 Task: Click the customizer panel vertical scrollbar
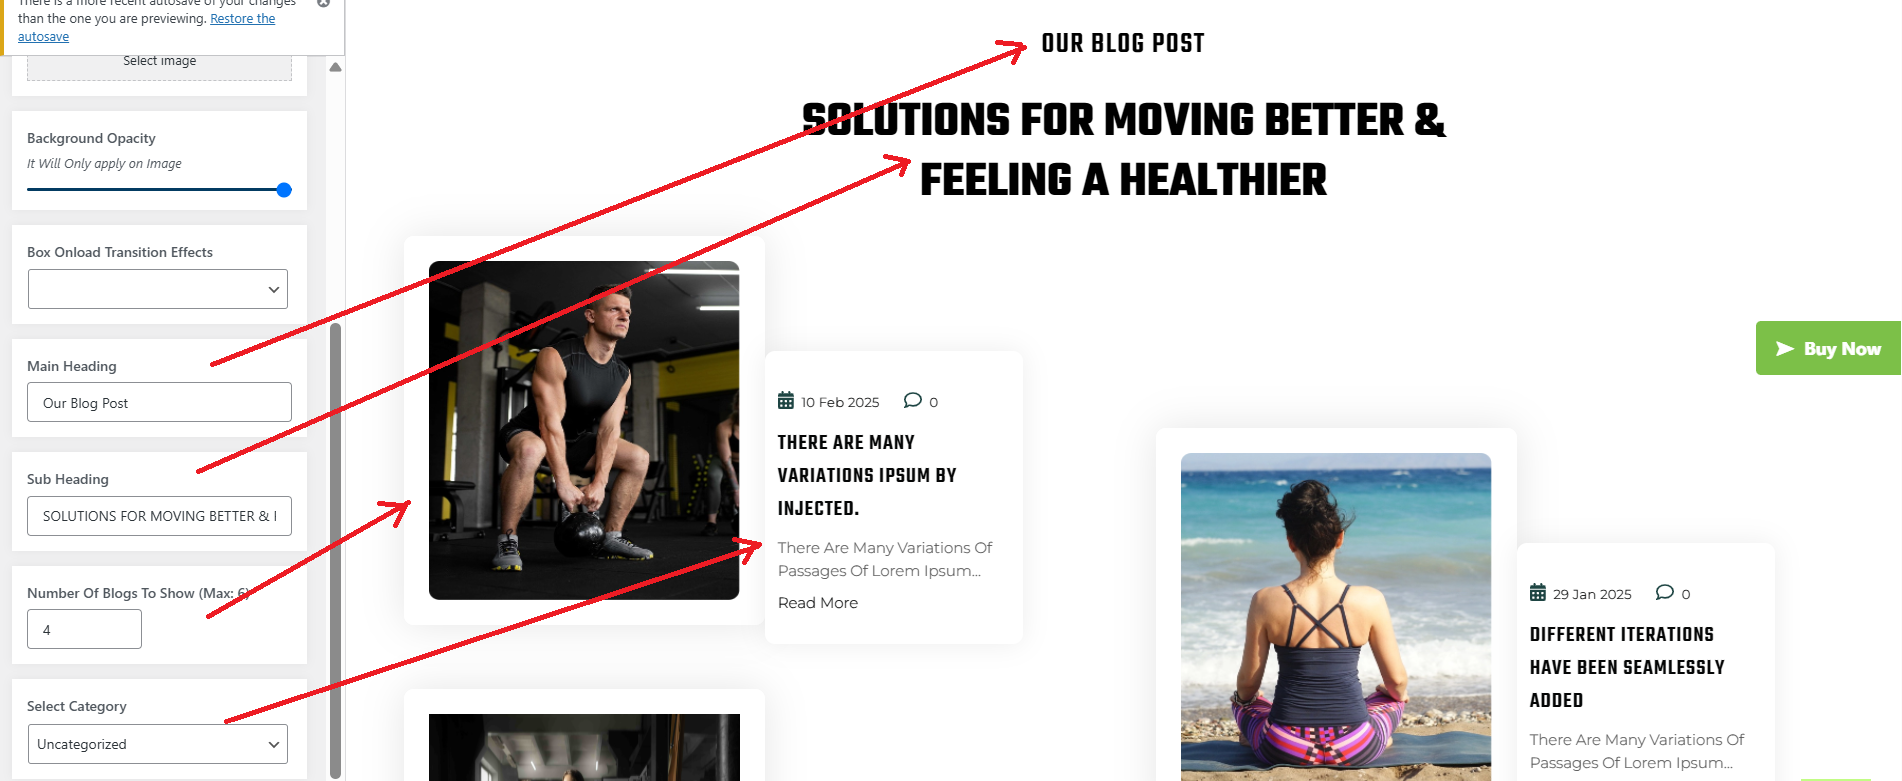tap(336, 550)
